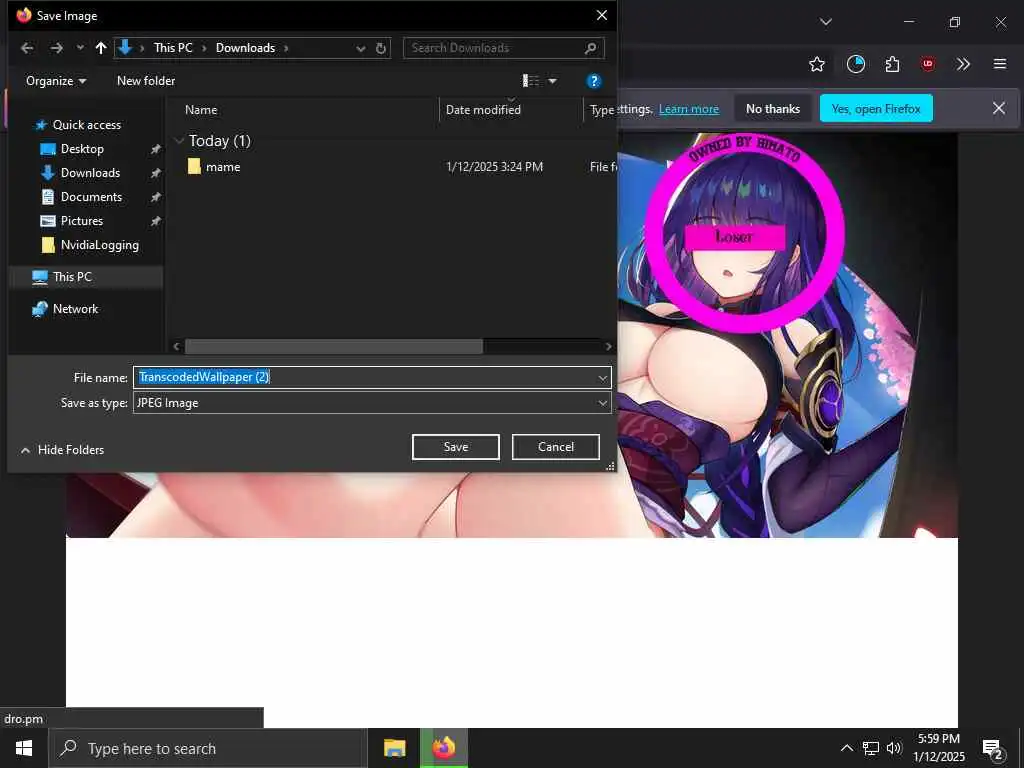Image resolution: width=1024 pixels, height=768 pixels.
Task: Sort files by Name column header
Action: pyautogui.click(x=201, y=110)
